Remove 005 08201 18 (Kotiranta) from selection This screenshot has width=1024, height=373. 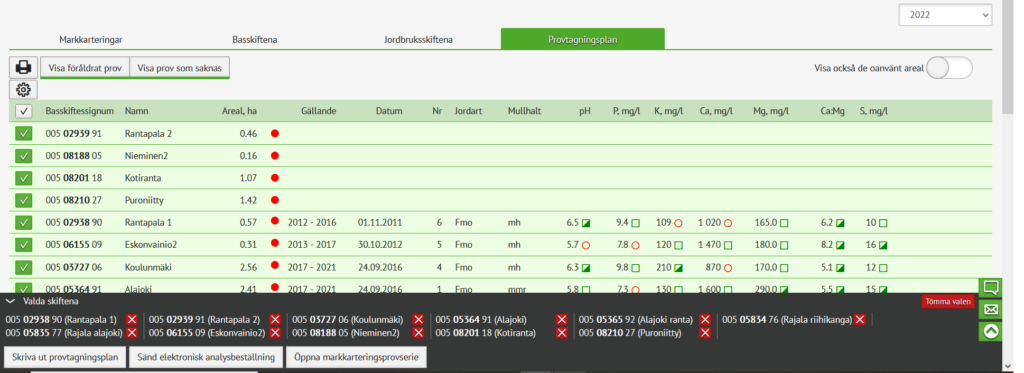562,333
